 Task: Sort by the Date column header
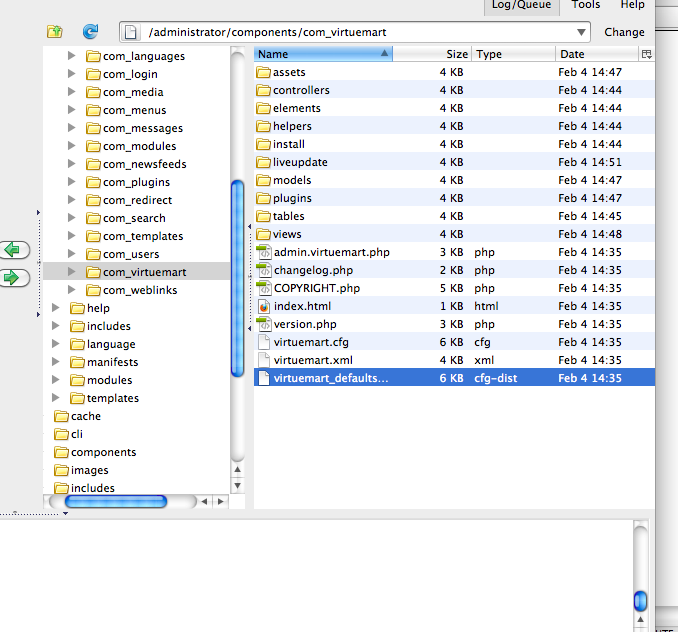[597, 54]
